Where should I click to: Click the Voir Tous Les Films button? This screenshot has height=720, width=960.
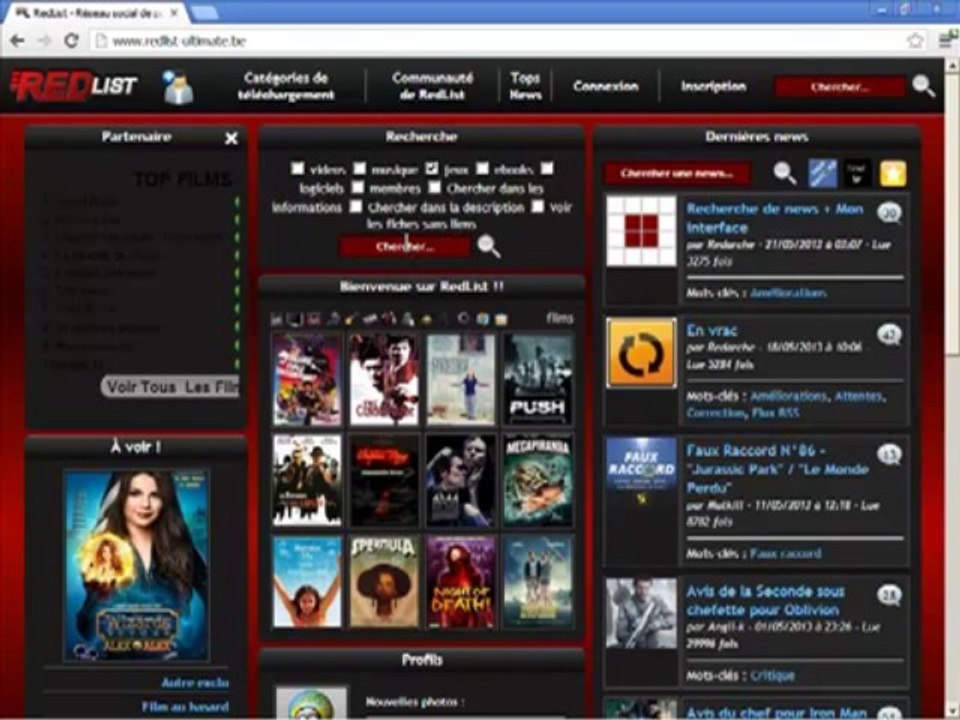pyautogui.click(x=171, y=387)
